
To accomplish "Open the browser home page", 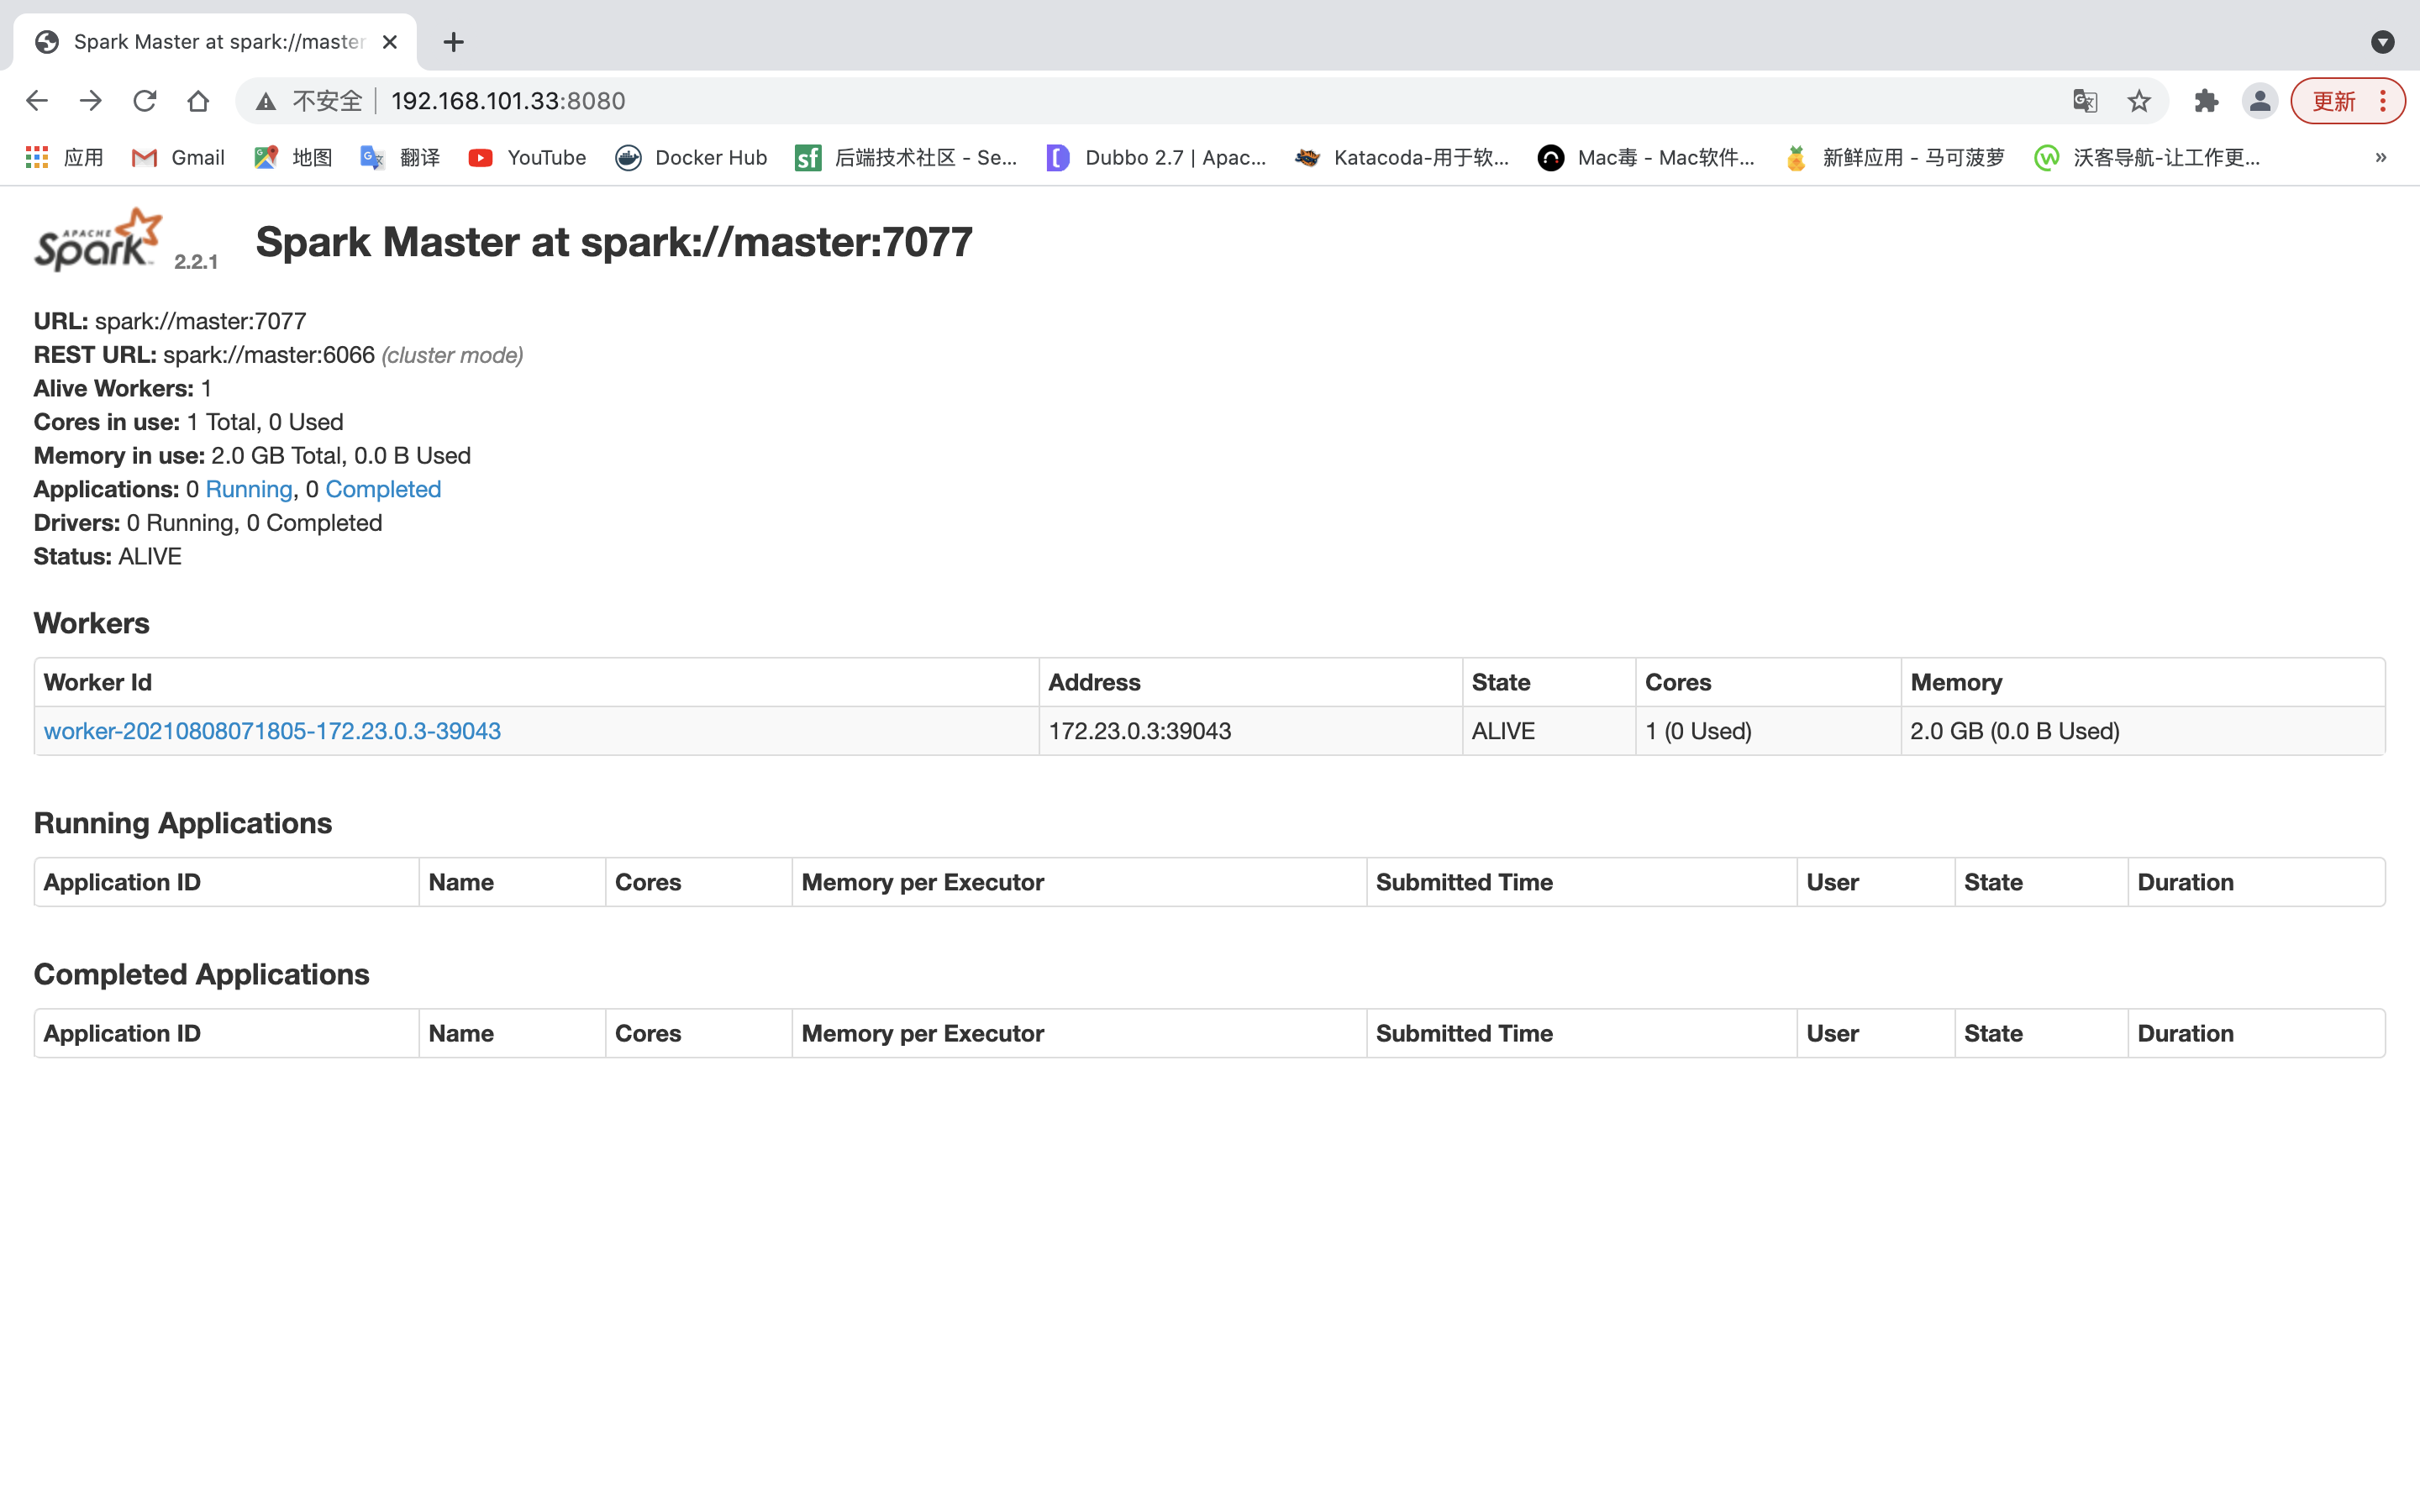I will coord(198,101).
